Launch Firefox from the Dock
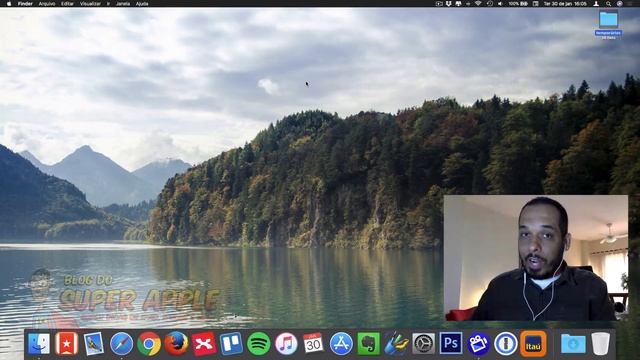This screenshot has height=360, width=640. click(x=176, y=344)
